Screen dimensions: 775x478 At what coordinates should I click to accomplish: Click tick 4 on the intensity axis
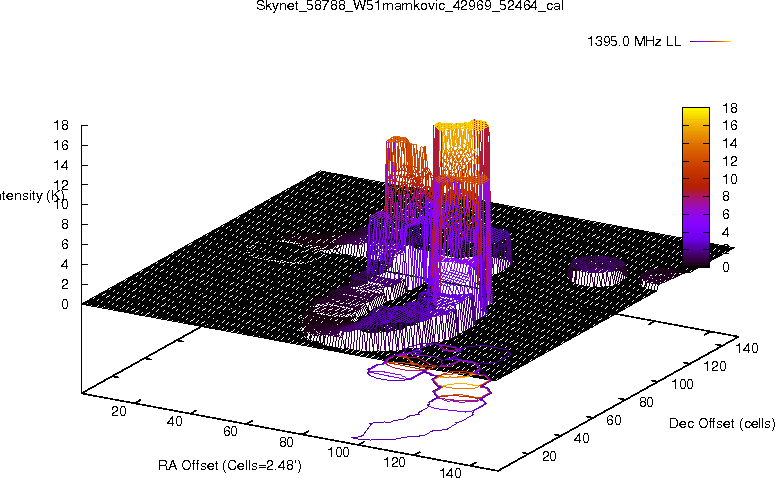click(65, 264)
